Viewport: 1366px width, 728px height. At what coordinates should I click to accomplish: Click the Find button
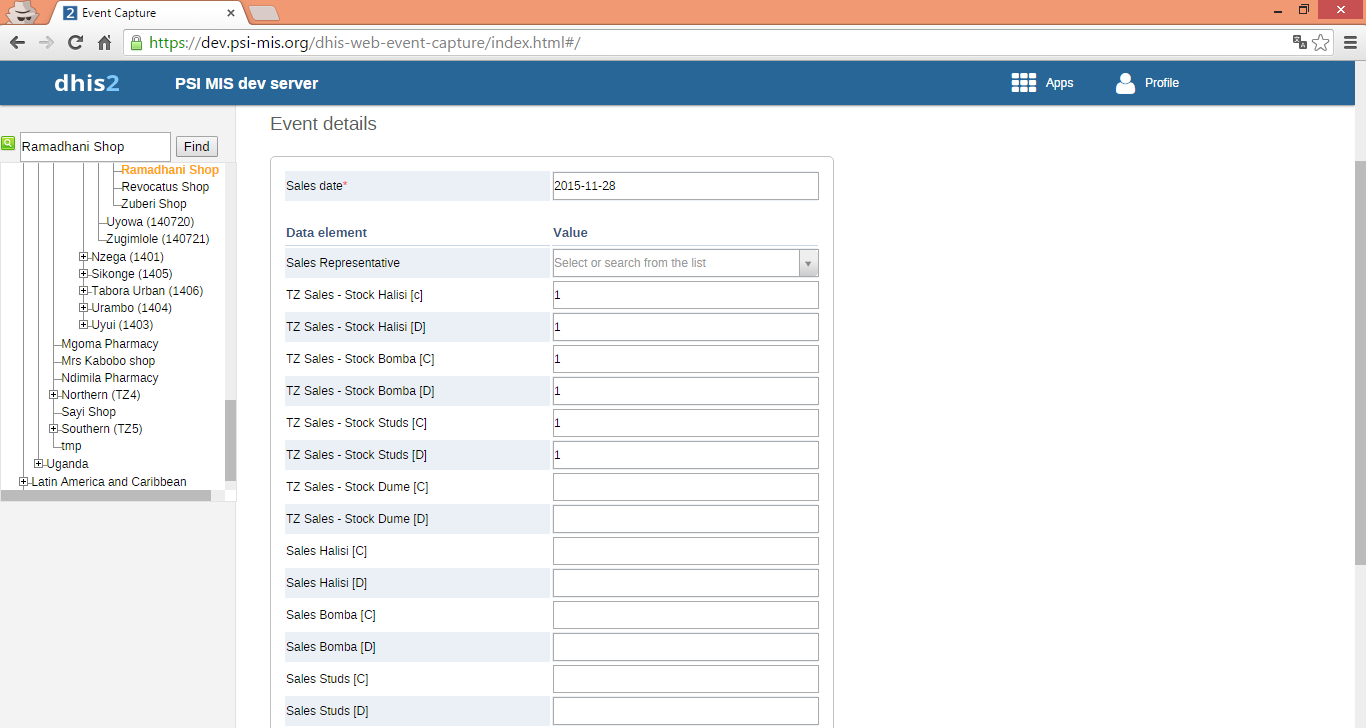(x=197, y=147)
